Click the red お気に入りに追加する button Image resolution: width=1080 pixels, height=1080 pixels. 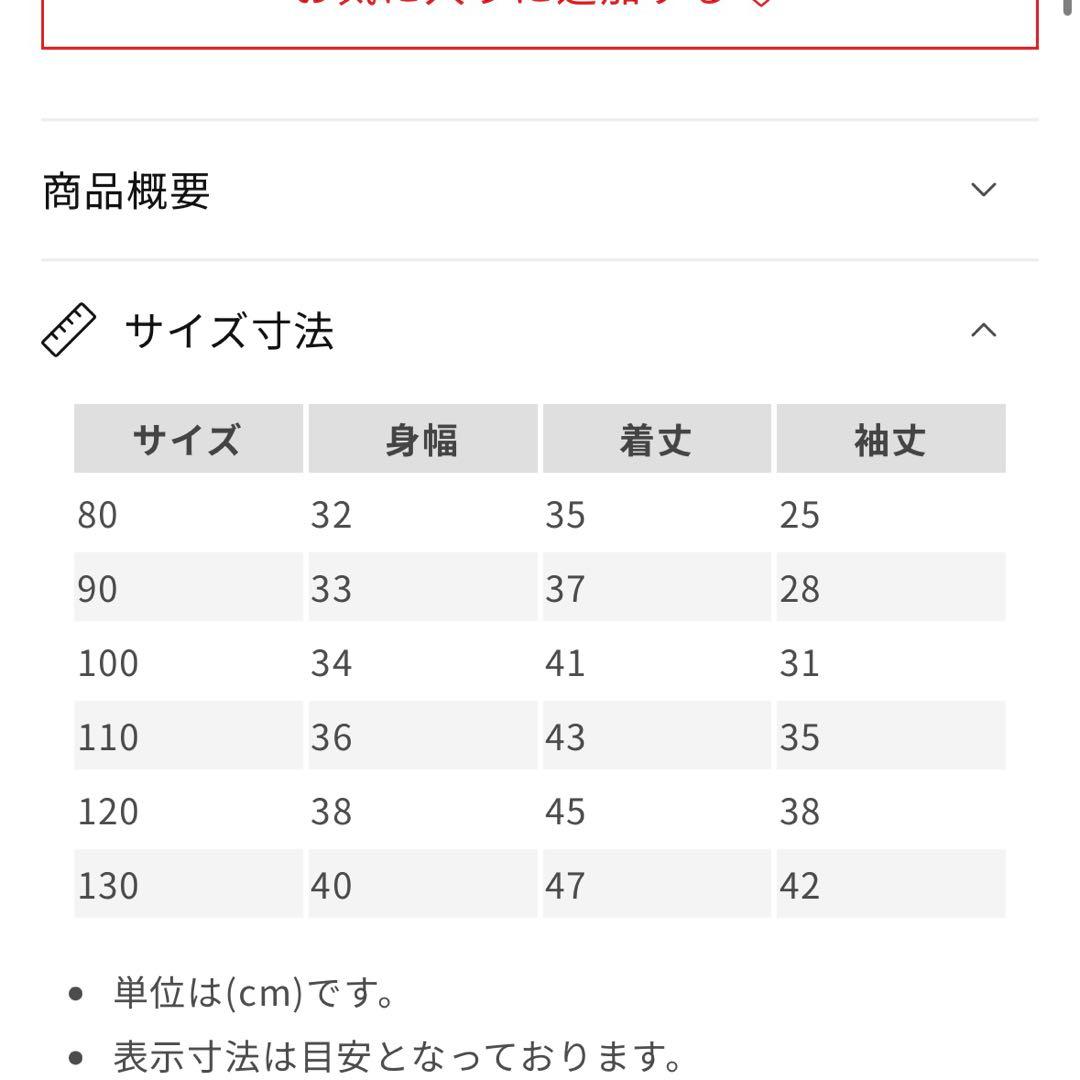coord(540,10)
